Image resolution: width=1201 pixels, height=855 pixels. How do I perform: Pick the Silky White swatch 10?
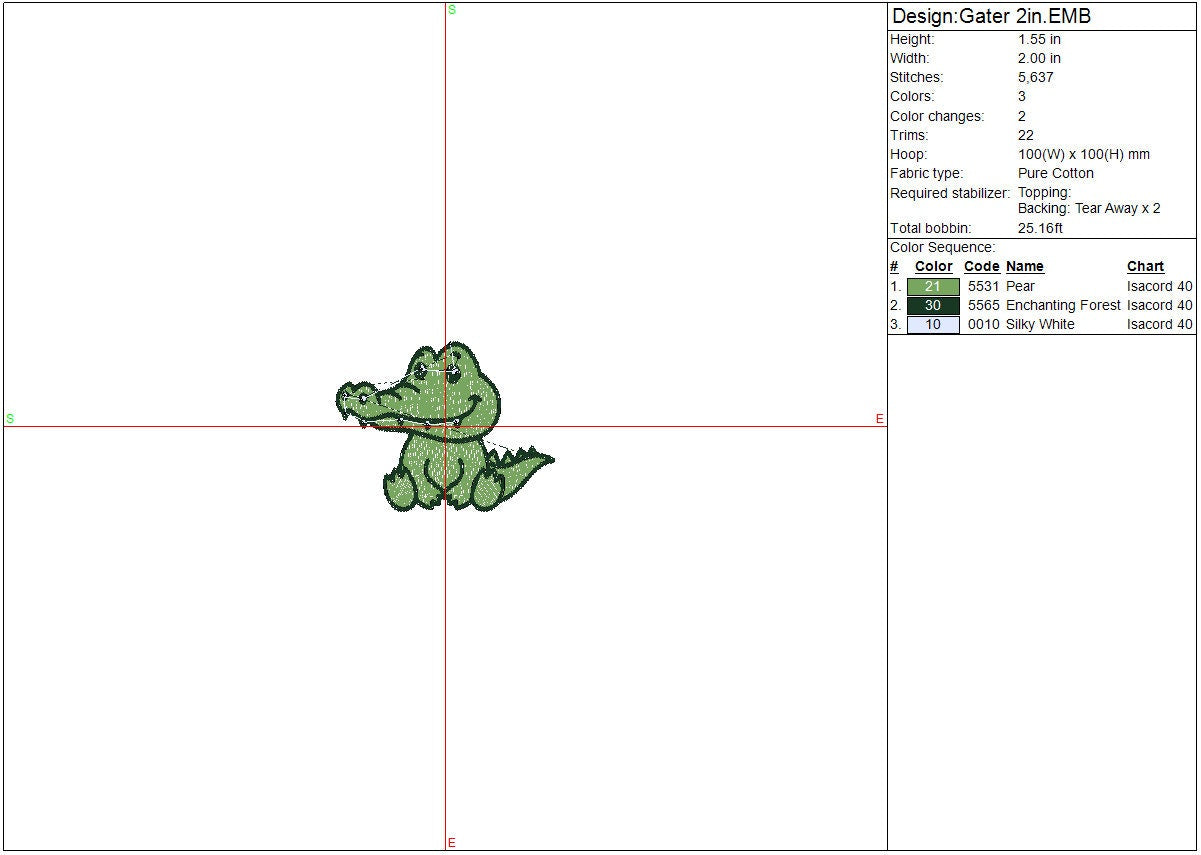933,325
